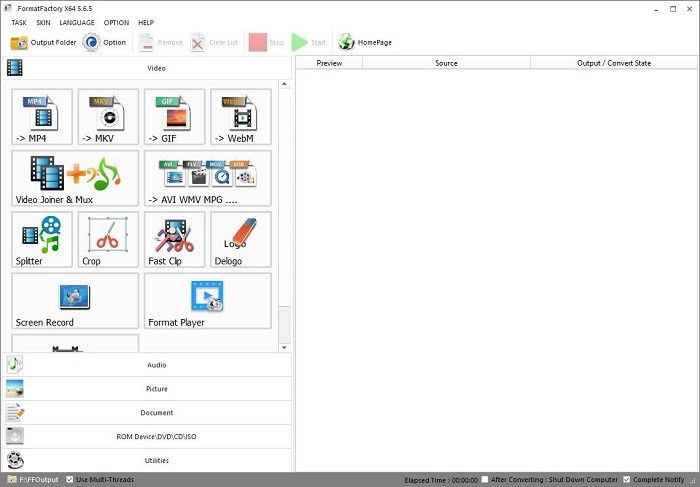This screenshot has width=700, height=487.
Task: Open the Crop tool
Action: [x=108, y=240]
